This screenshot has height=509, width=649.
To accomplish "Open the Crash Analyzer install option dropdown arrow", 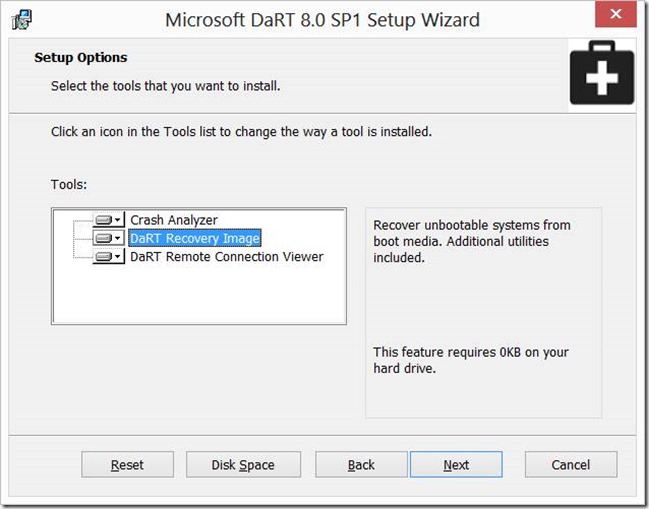I will pos(118,220).
